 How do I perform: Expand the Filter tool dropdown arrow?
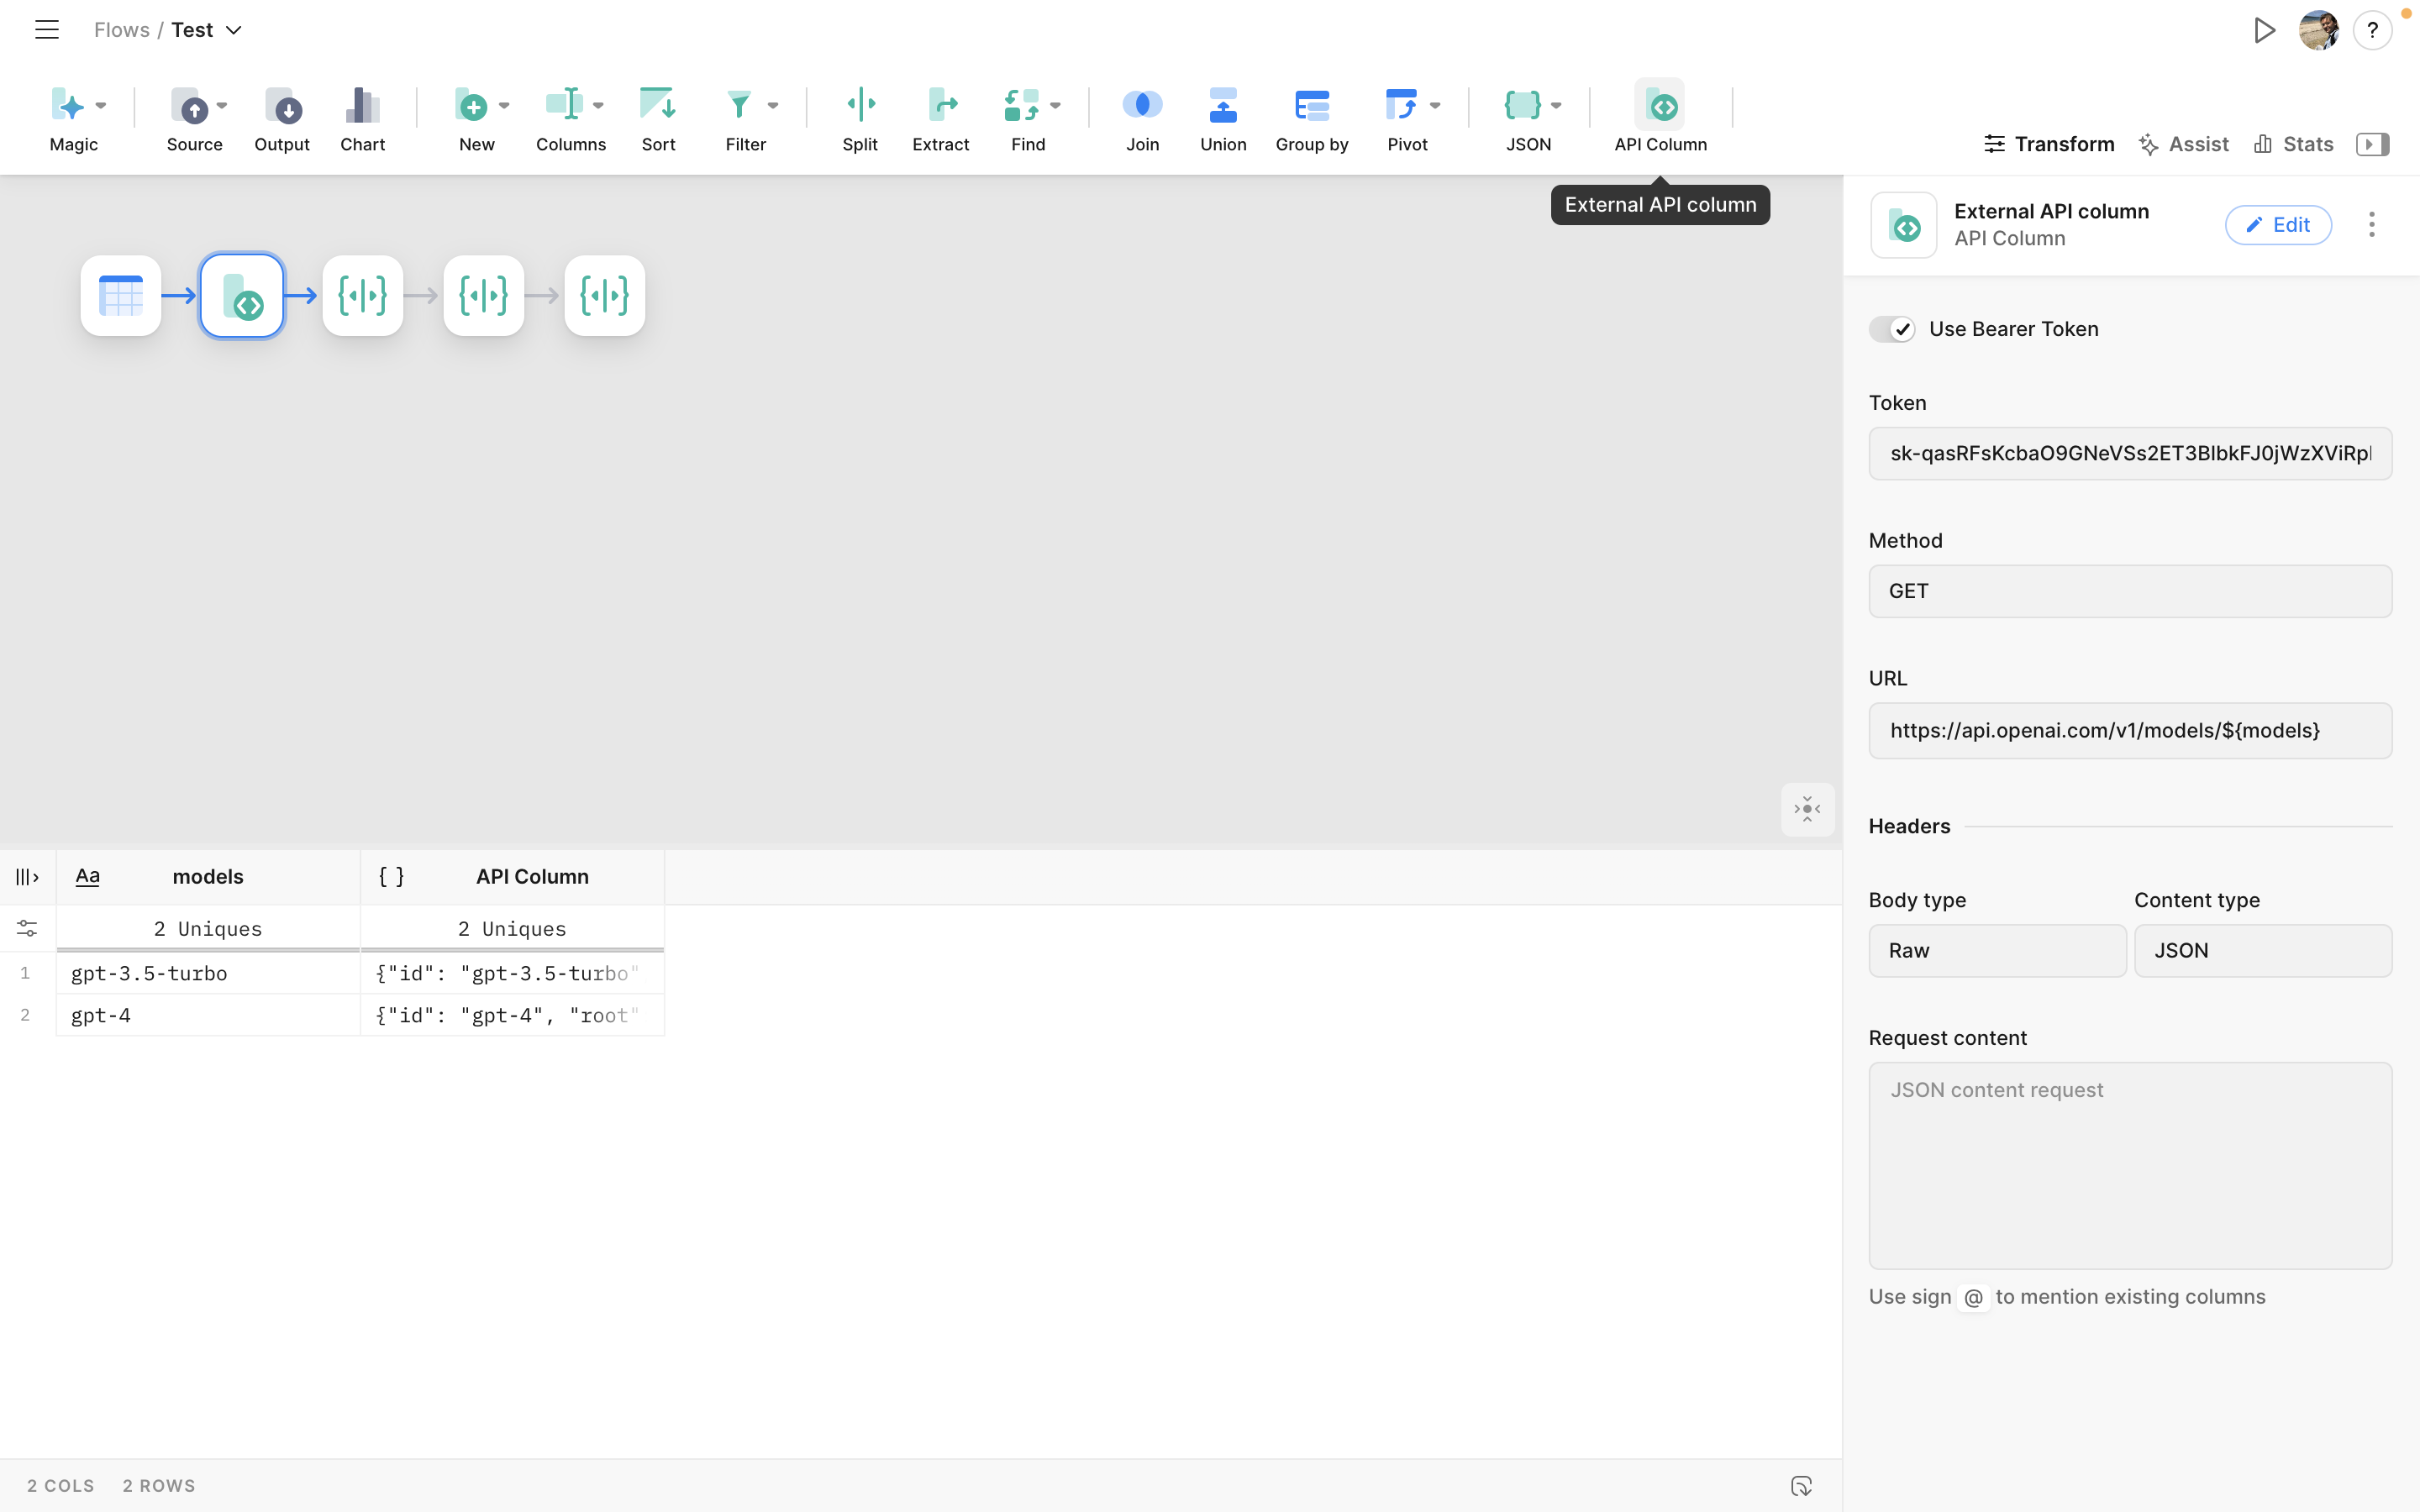click(x=773, y=105)
